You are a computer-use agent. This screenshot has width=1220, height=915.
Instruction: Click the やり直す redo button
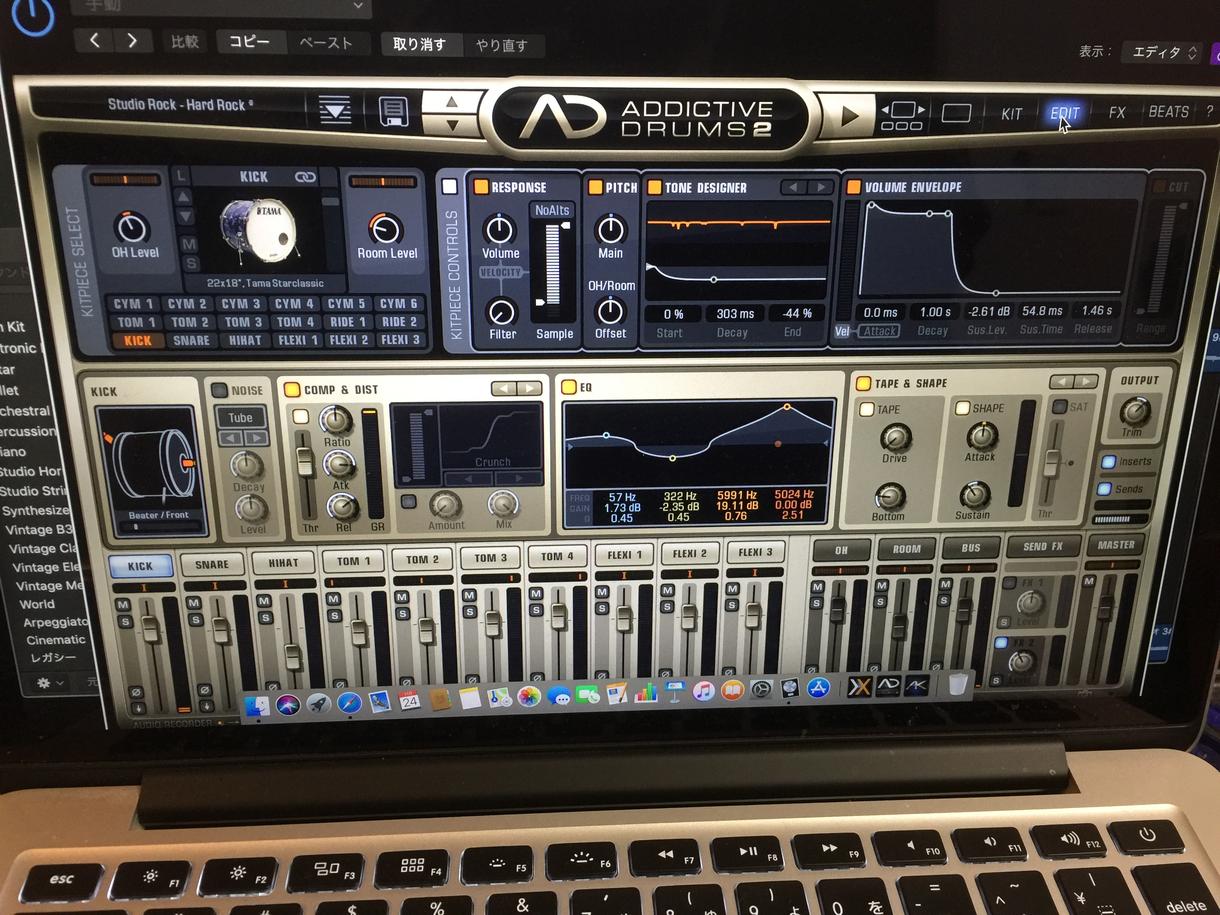tap(503, 45)
